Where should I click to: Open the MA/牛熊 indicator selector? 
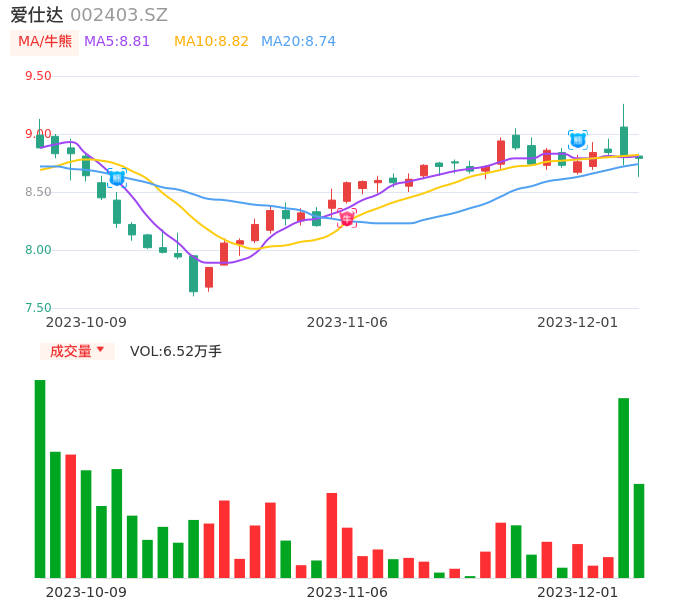[44, 42]
